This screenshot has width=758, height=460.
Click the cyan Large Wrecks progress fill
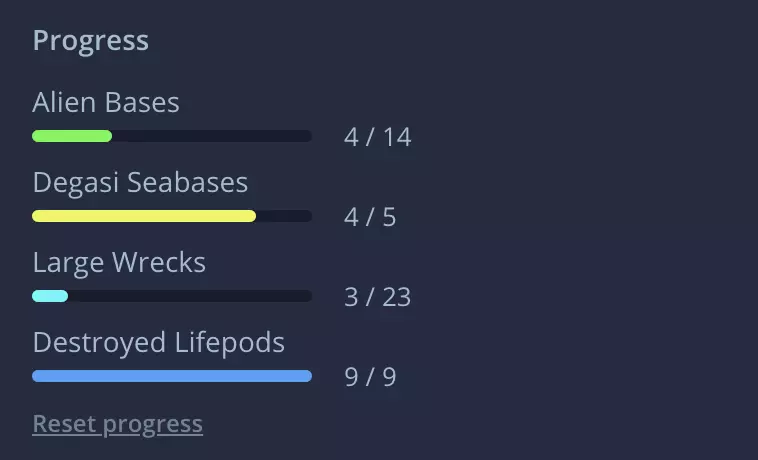pyautogui.click(x=49, y=296)
